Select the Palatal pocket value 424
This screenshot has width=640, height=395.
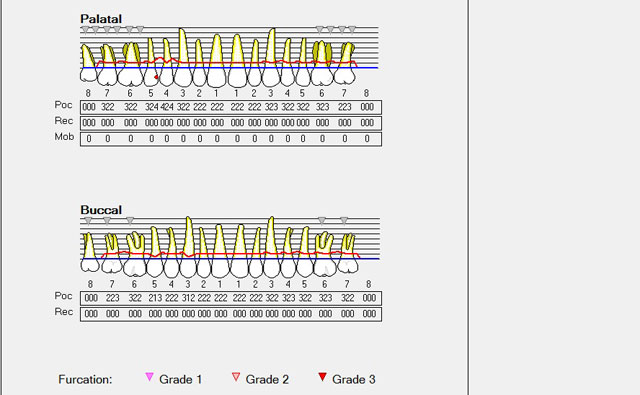(x=167, y=107)
